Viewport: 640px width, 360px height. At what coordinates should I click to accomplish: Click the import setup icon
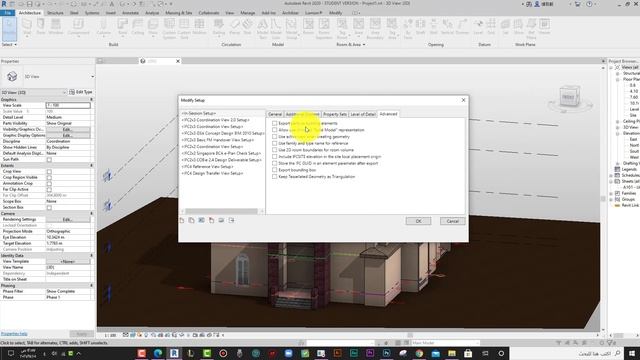point(221,220)
